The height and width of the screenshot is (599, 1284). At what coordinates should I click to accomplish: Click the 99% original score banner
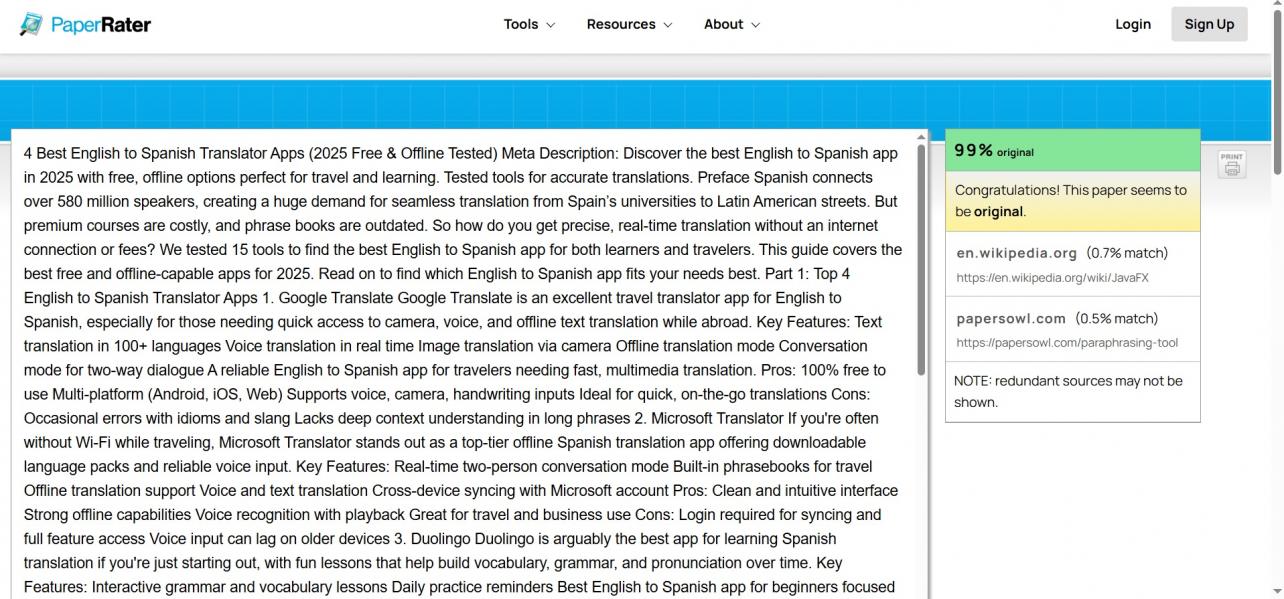coord(1072,150)
